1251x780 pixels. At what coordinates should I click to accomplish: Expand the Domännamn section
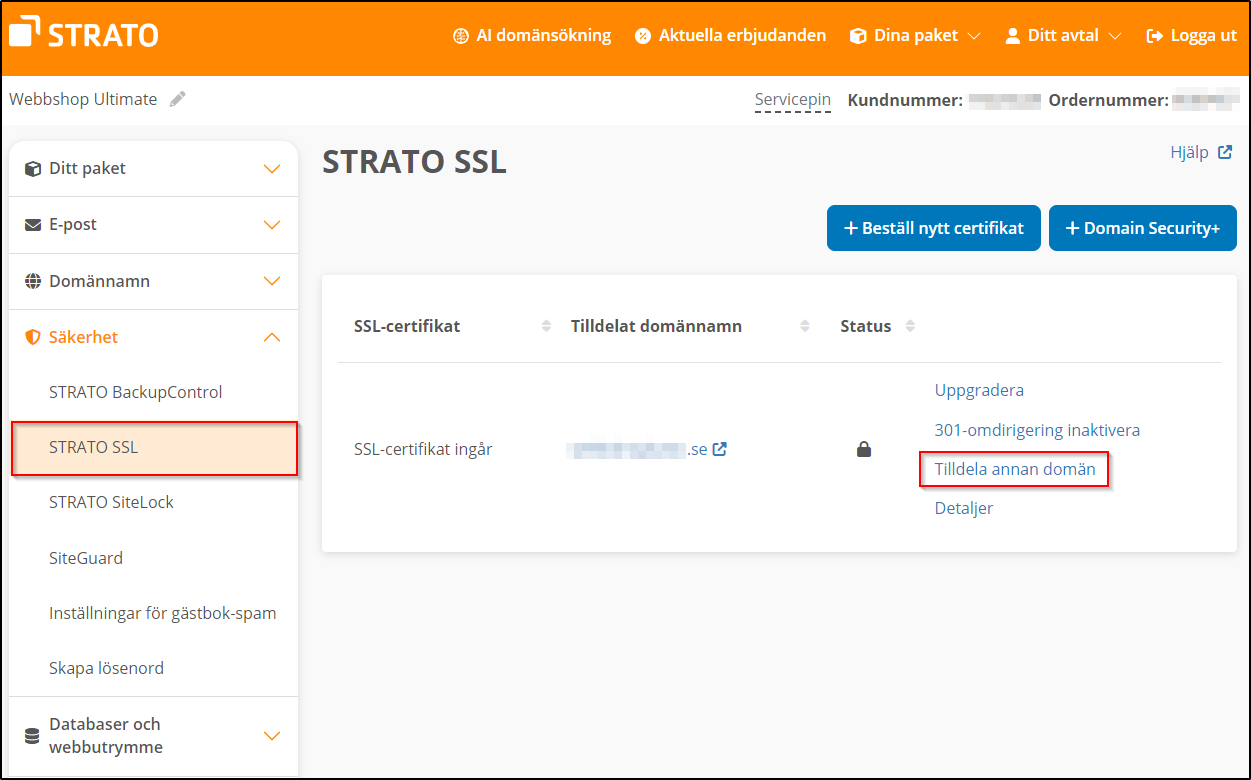[x=271, y=281]
